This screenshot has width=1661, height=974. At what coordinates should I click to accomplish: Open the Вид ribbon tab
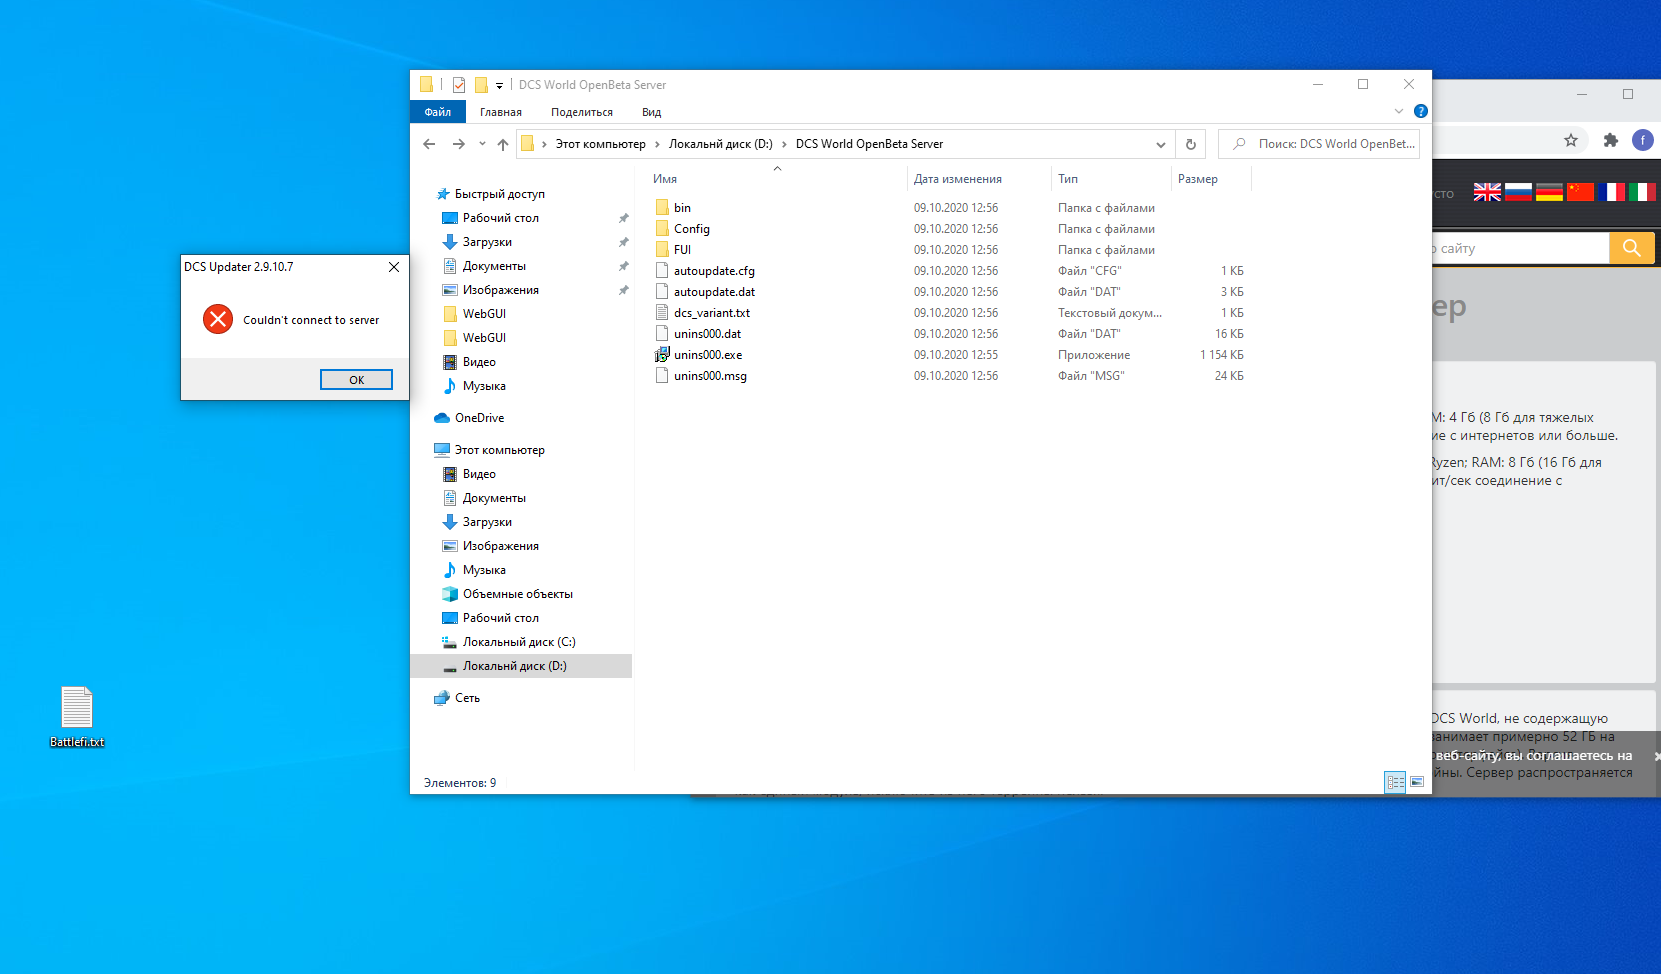click(x=651, y=112)
